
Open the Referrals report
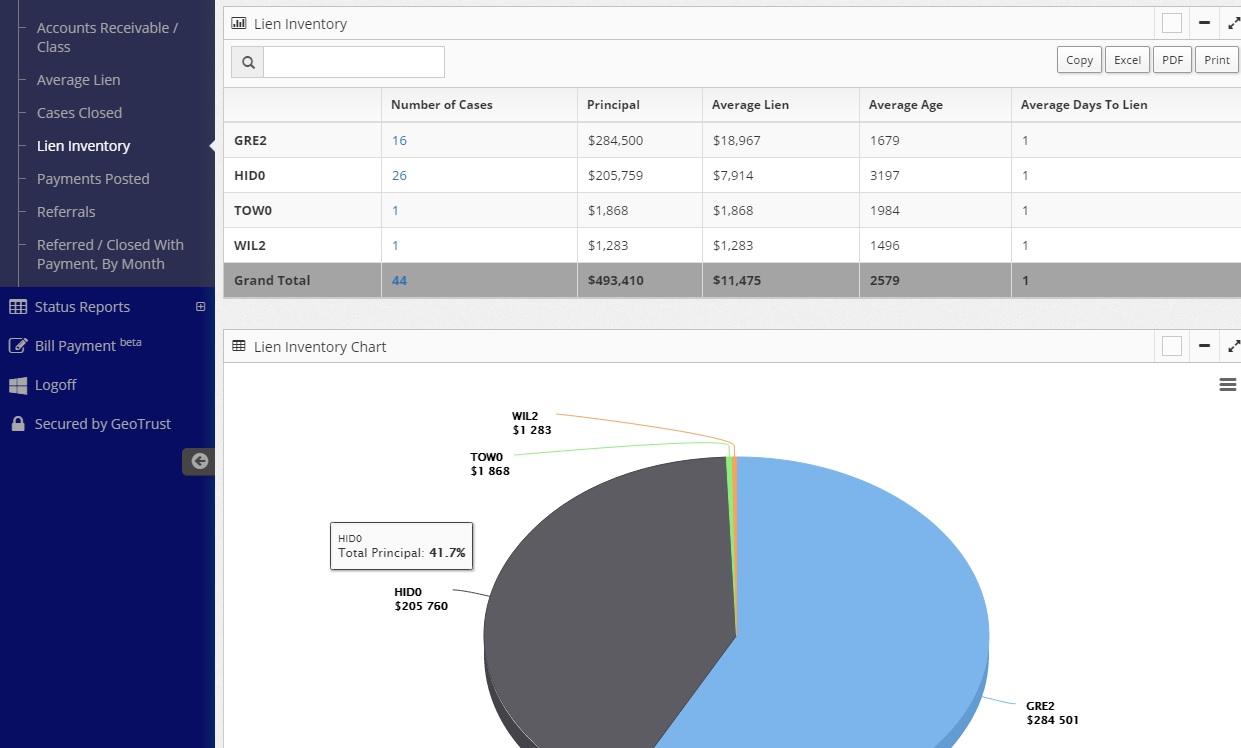[x=66, y=212]
